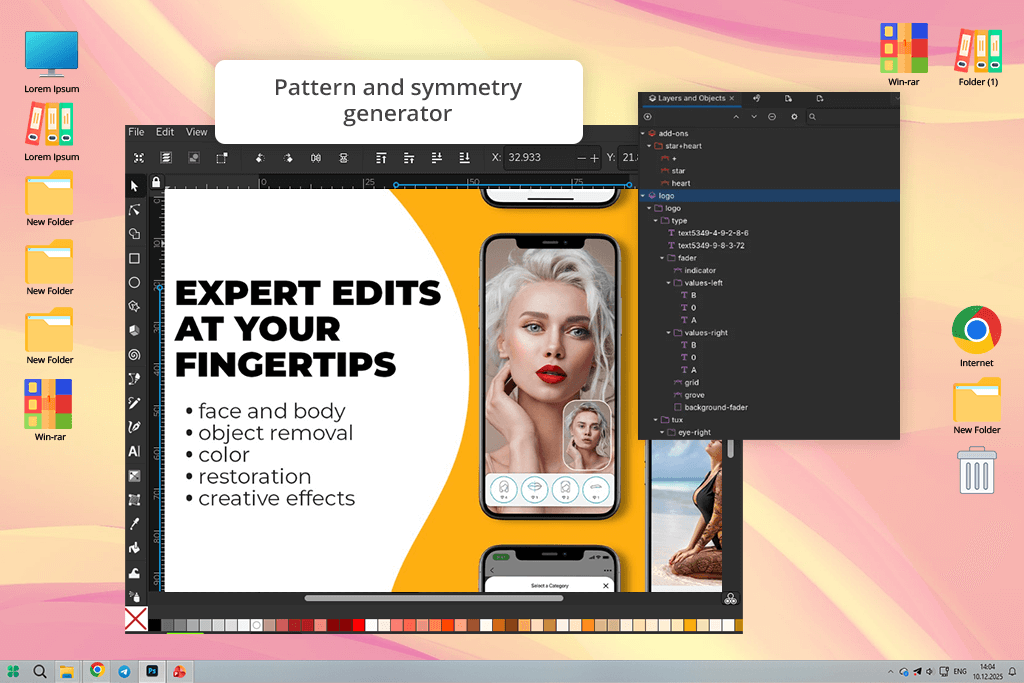Viewport: 1024px width, 683px height.
Task: Toggle rubberband touch selection mode
Action: click(222, 158)
